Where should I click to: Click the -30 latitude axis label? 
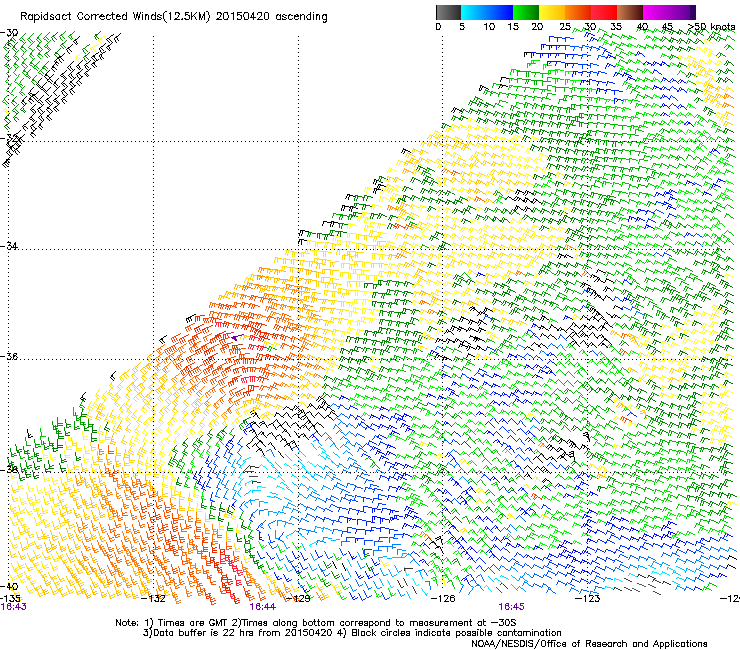tap(9, 33)
